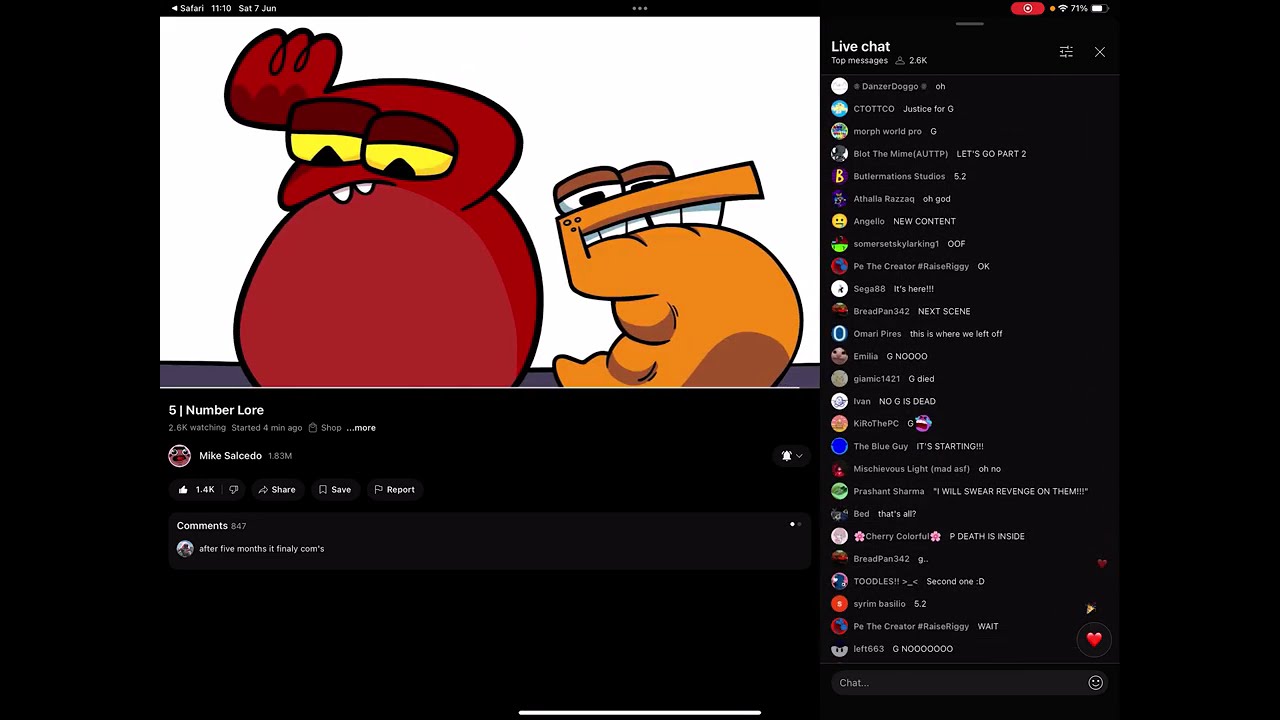1280x720 pixels.
Task: Select message 'Second one :D'
Action: pos(955,581)
